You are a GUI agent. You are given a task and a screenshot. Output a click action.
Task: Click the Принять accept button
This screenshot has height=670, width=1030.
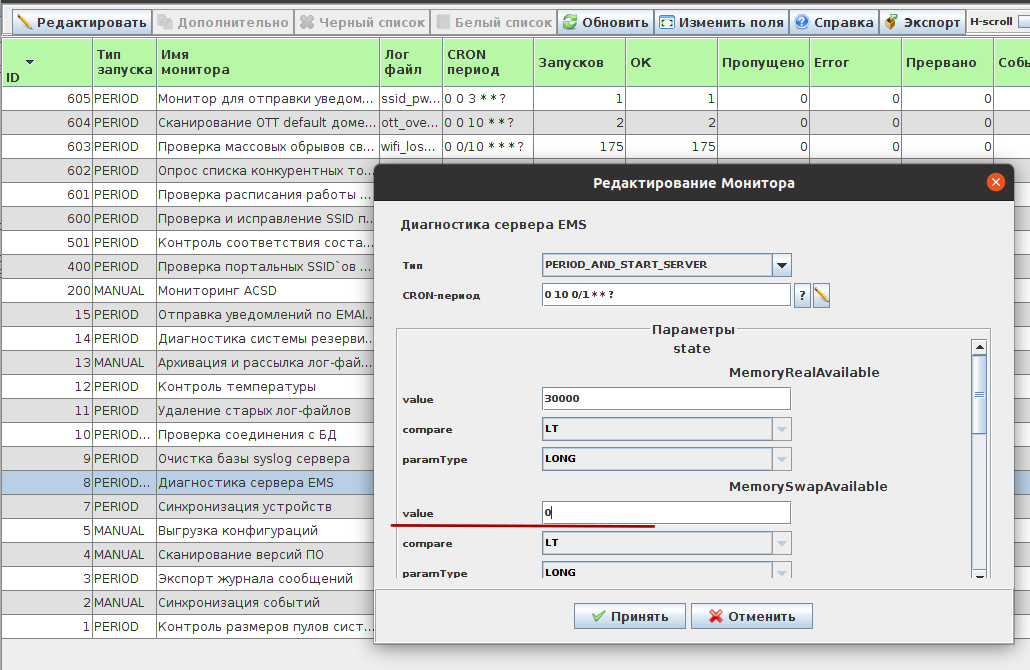[x=628, y=616]
